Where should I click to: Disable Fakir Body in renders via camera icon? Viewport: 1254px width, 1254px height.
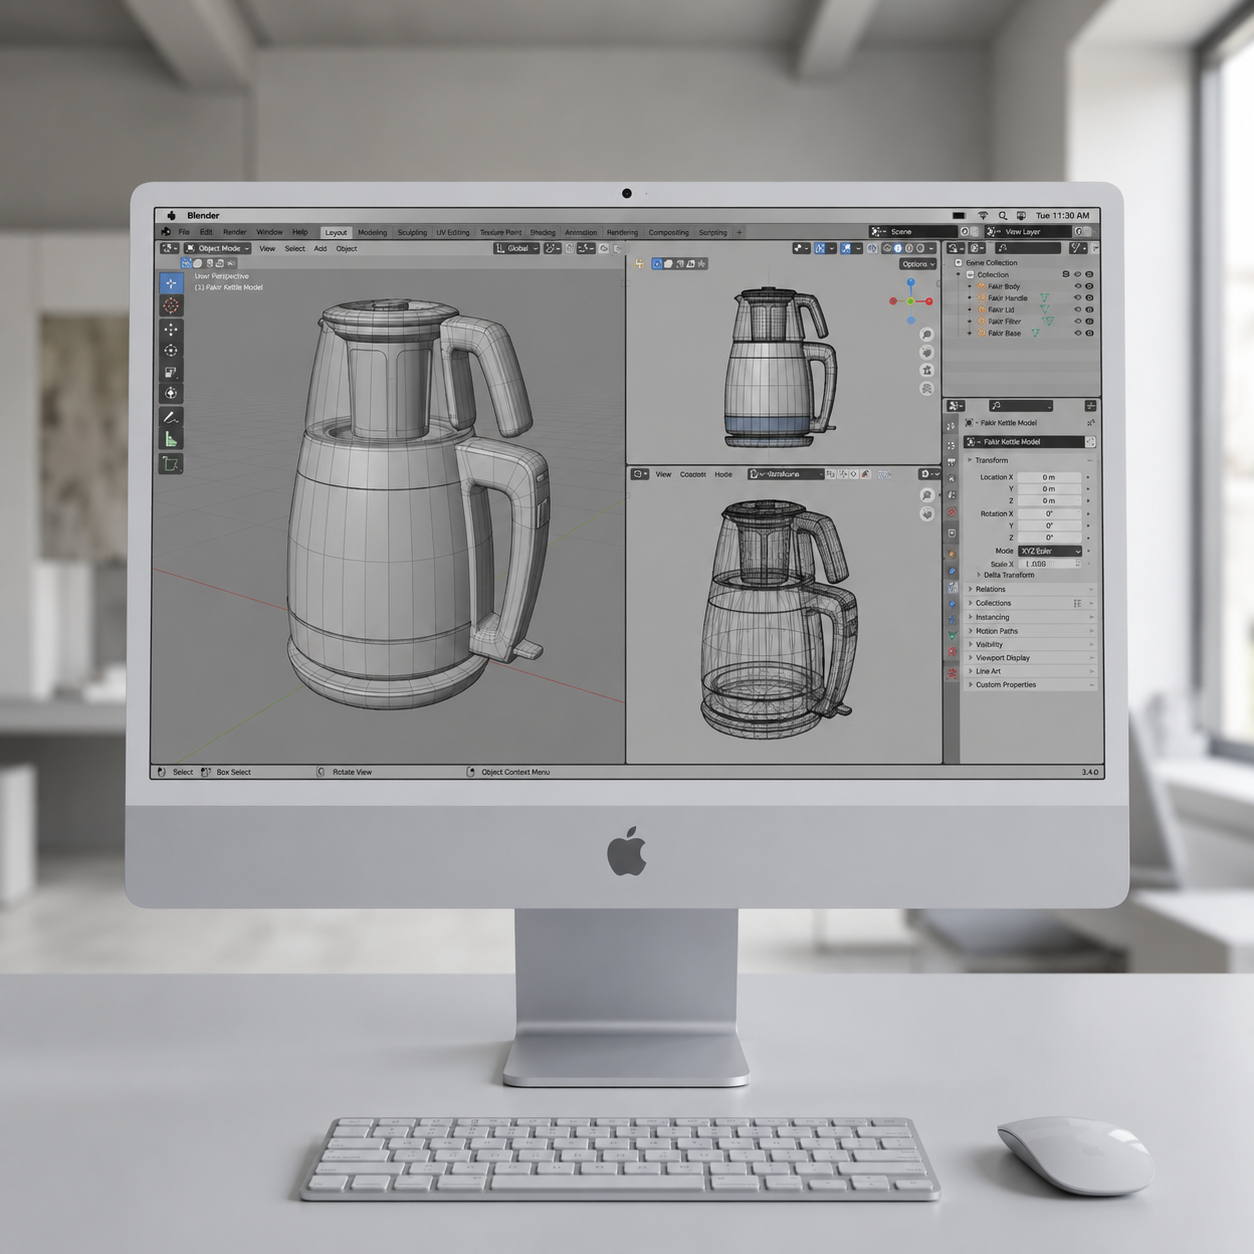(x=1089, y=286)
